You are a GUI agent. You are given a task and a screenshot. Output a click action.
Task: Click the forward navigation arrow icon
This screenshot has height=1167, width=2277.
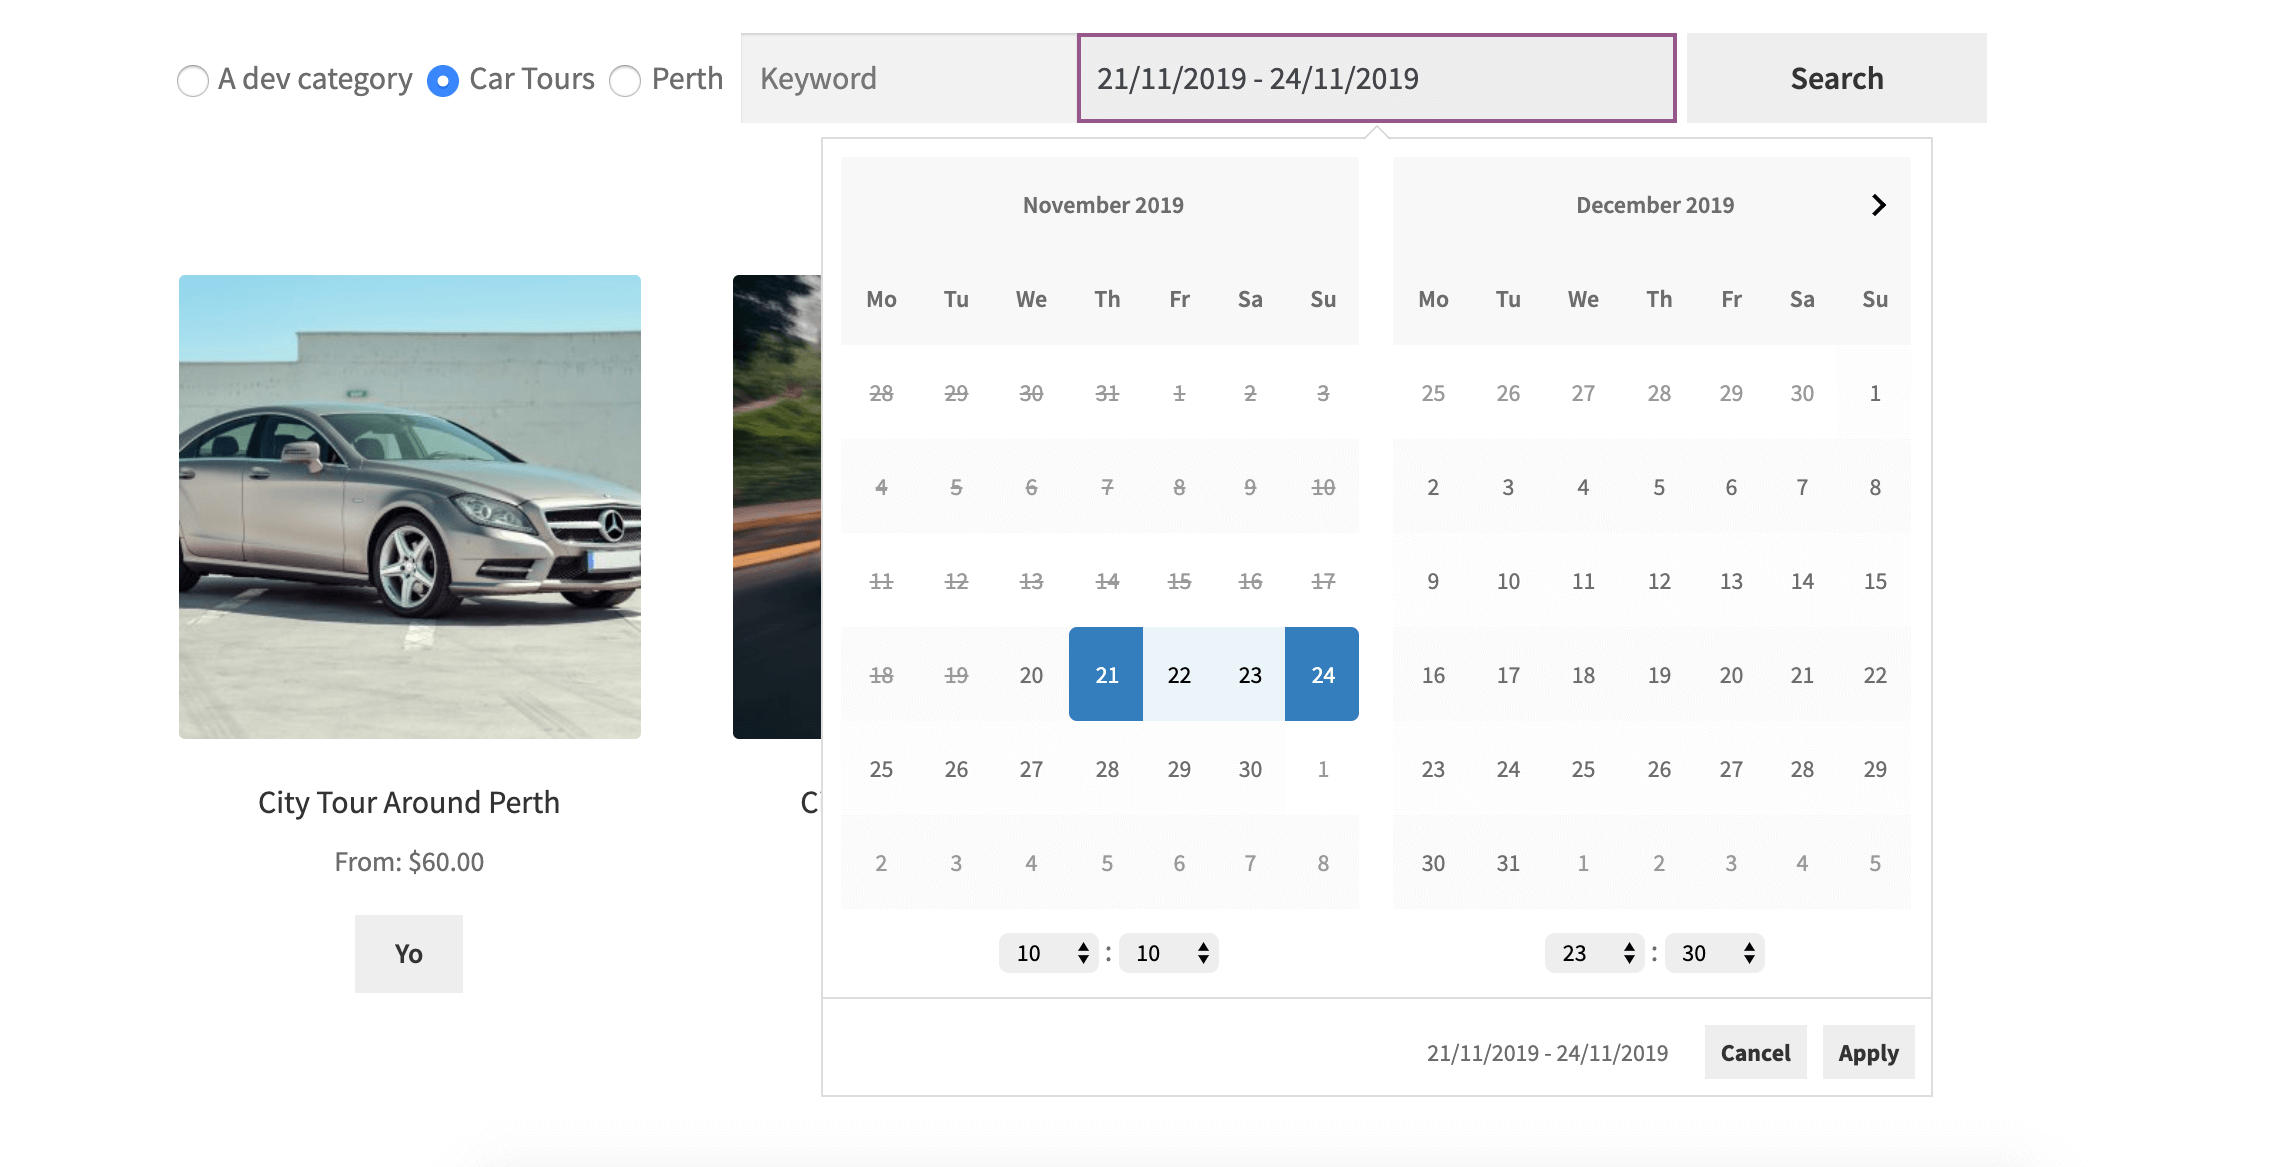[1878, 204]
